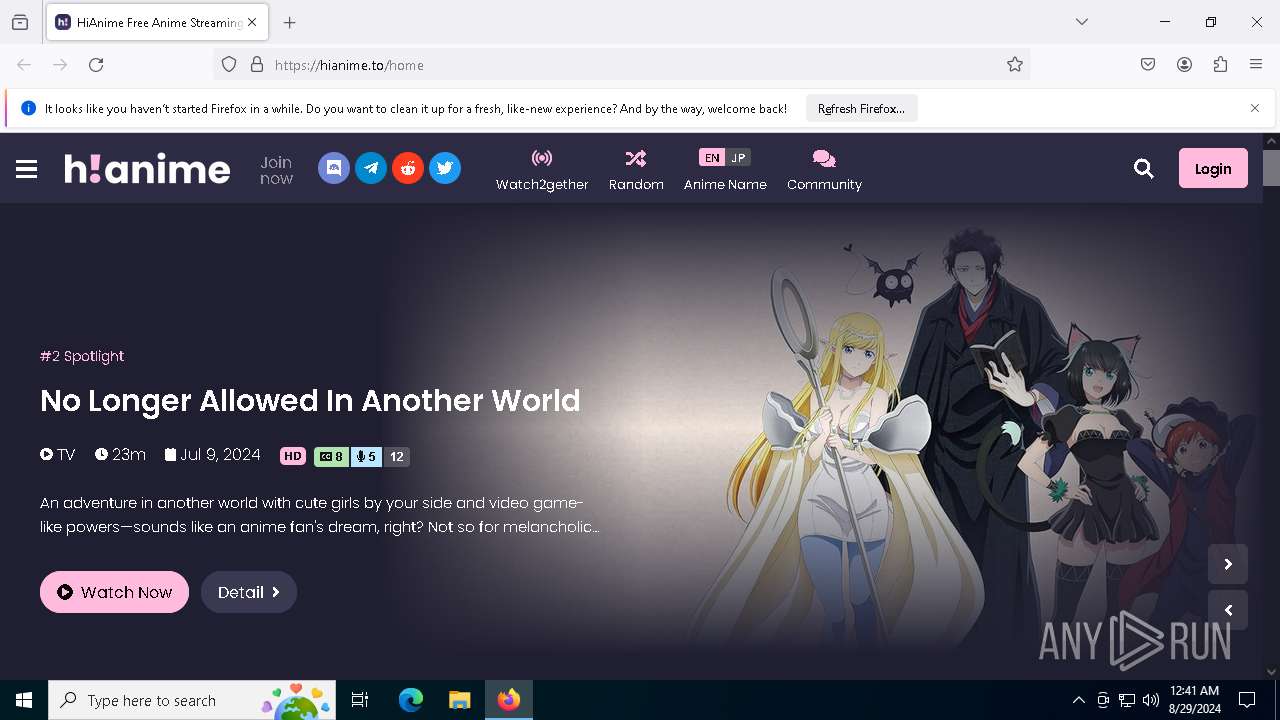Click the #2 Spotlight label
The image size is (1280, 720).
(82, 356)
